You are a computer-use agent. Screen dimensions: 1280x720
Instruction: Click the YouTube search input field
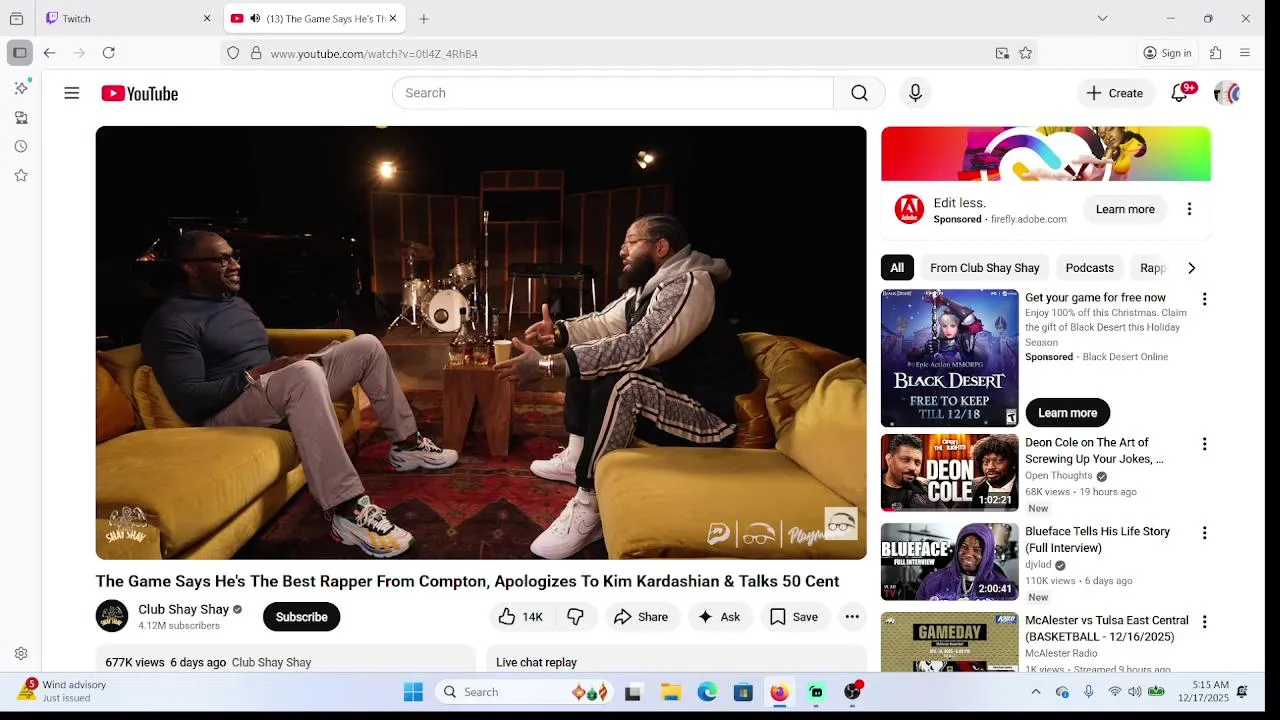[x=612, y=93]
